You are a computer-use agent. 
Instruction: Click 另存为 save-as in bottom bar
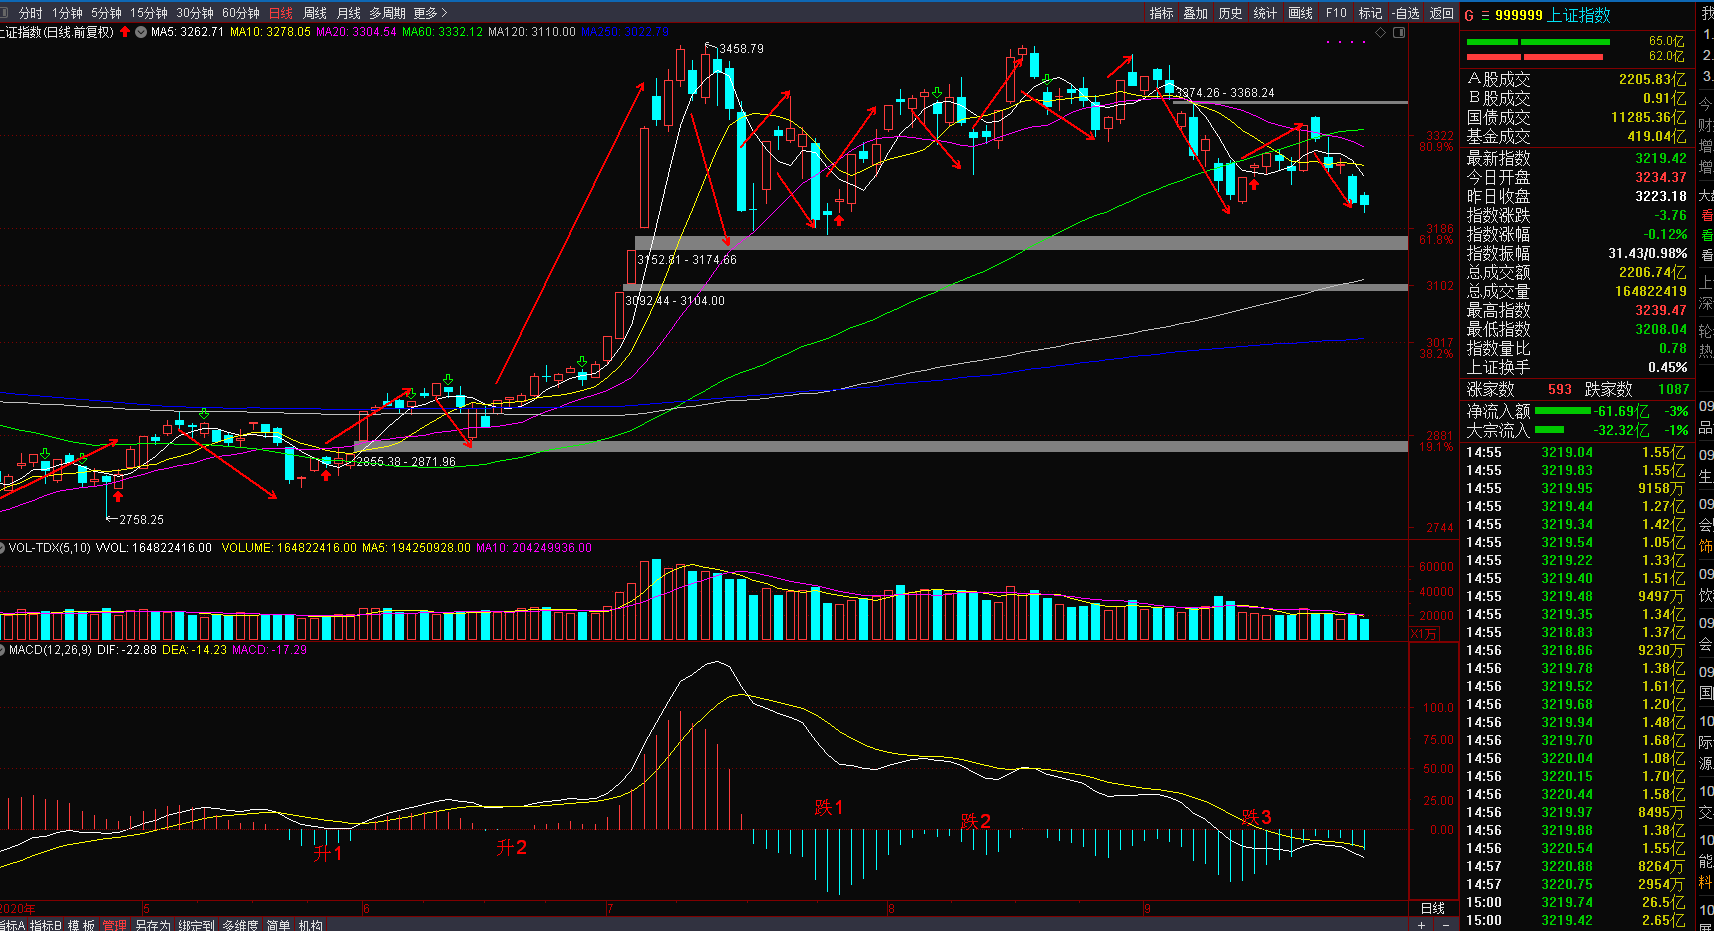click(153, 925)
